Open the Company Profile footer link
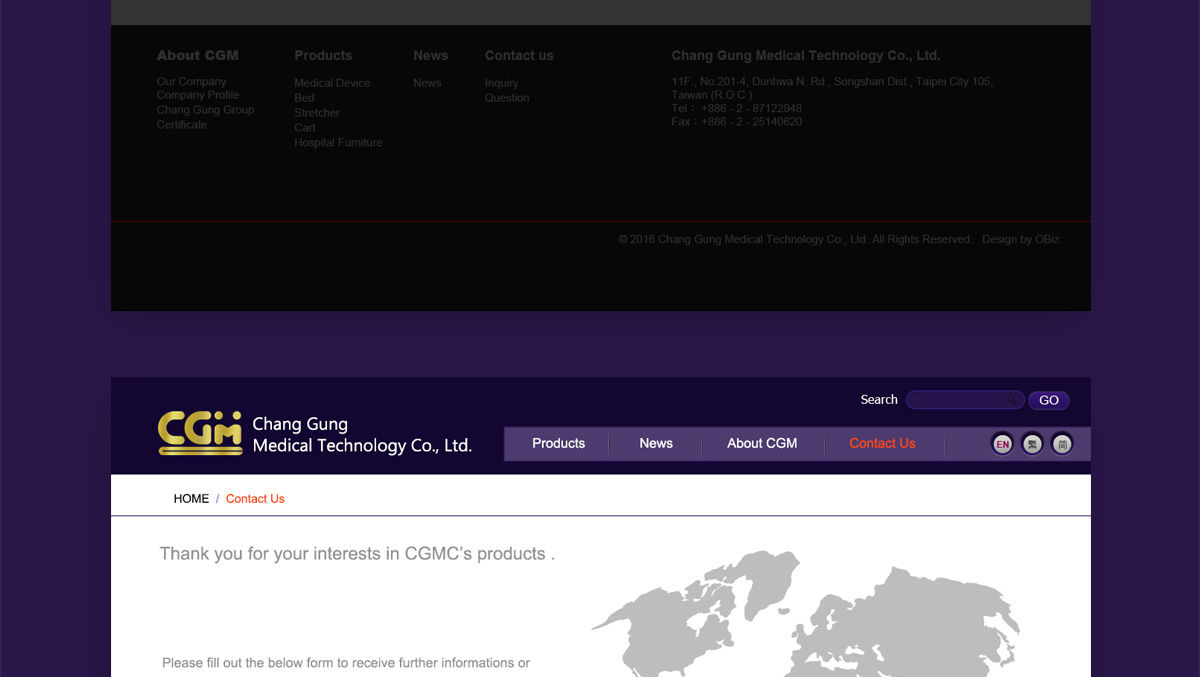This screenshot has height=677, width=1200. (x=198, y=95)
